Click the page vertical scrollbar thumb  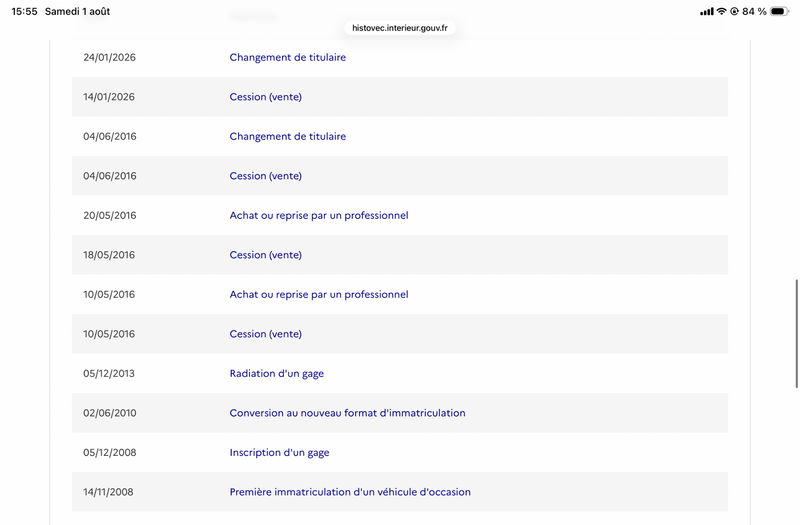pos(796,334)
